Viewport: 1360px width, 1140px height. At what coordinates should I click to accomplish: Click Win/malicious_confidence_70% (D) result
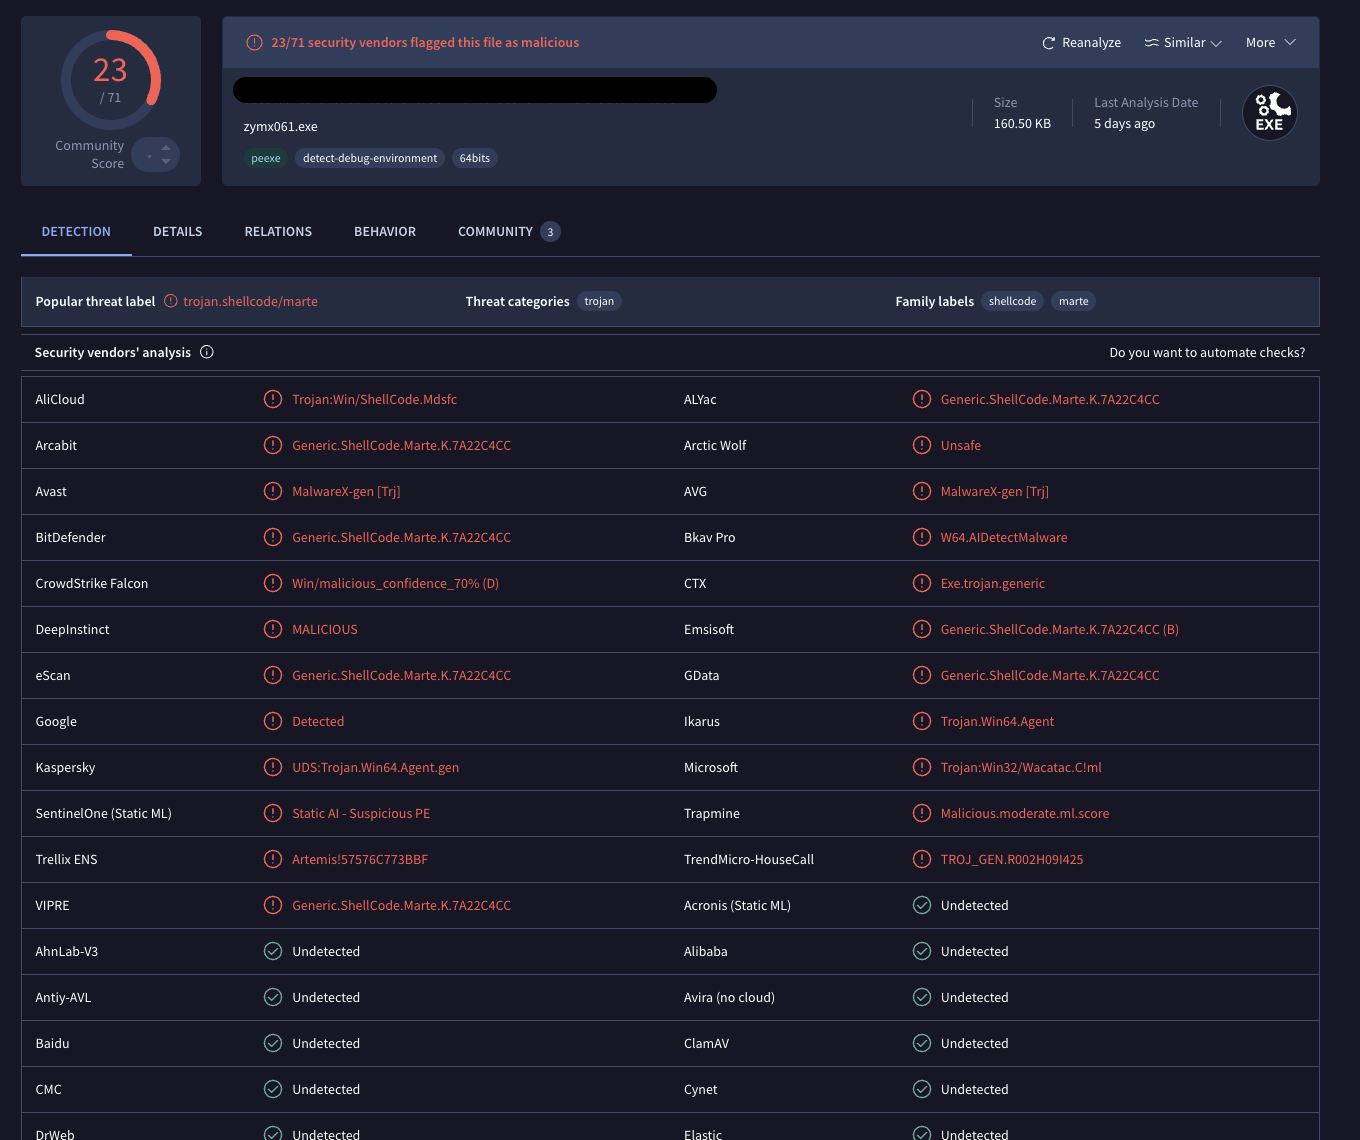pyautogui.click(x=395, y=583)
